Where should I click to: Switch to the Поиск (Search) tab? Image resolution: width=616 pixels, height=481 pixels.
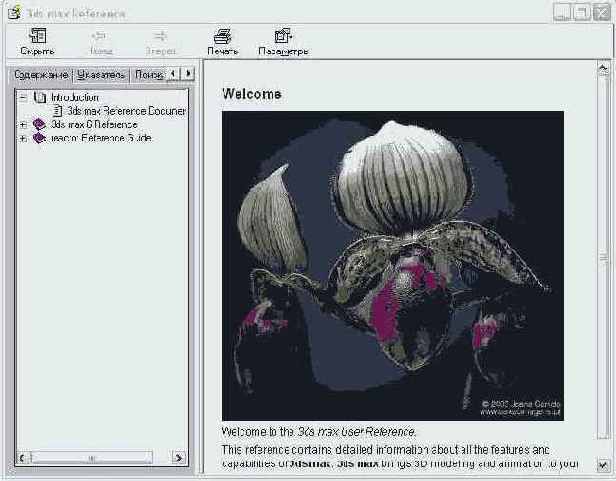click(x=148, y=74)
